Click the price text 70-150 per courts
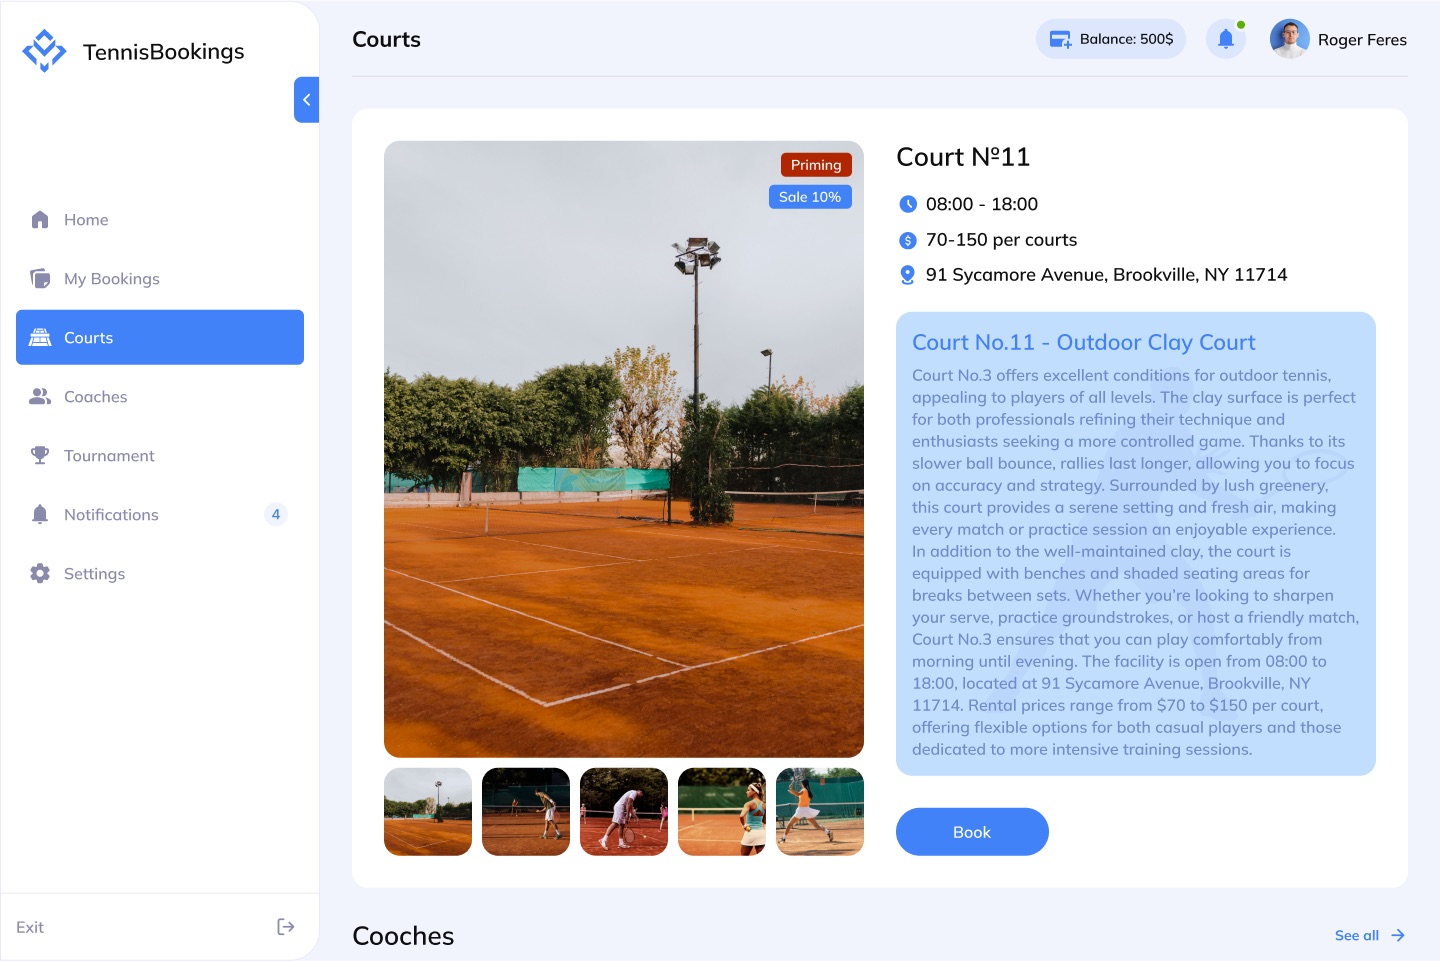 pos(1001,240)
